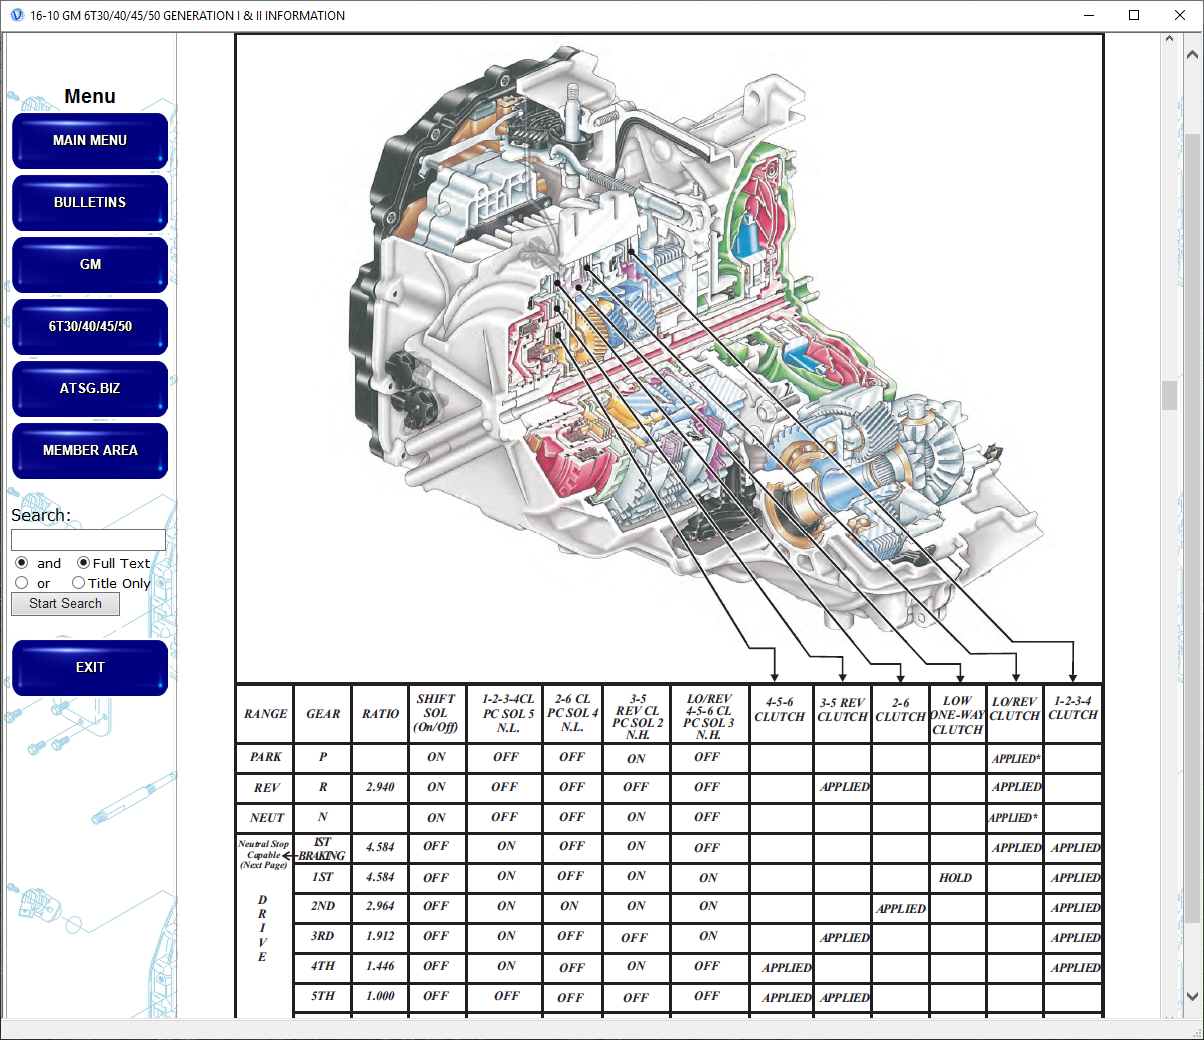Minimize the application window
The height and width of the screenshot is (1040, 1204).
[x=1089, y=15]
